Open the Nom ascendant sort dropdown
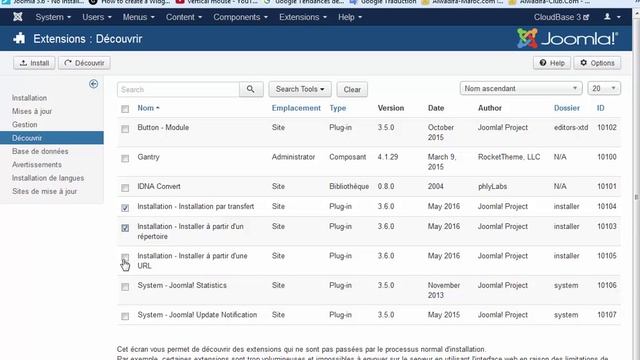640x360 pixels. click(520, 89)
